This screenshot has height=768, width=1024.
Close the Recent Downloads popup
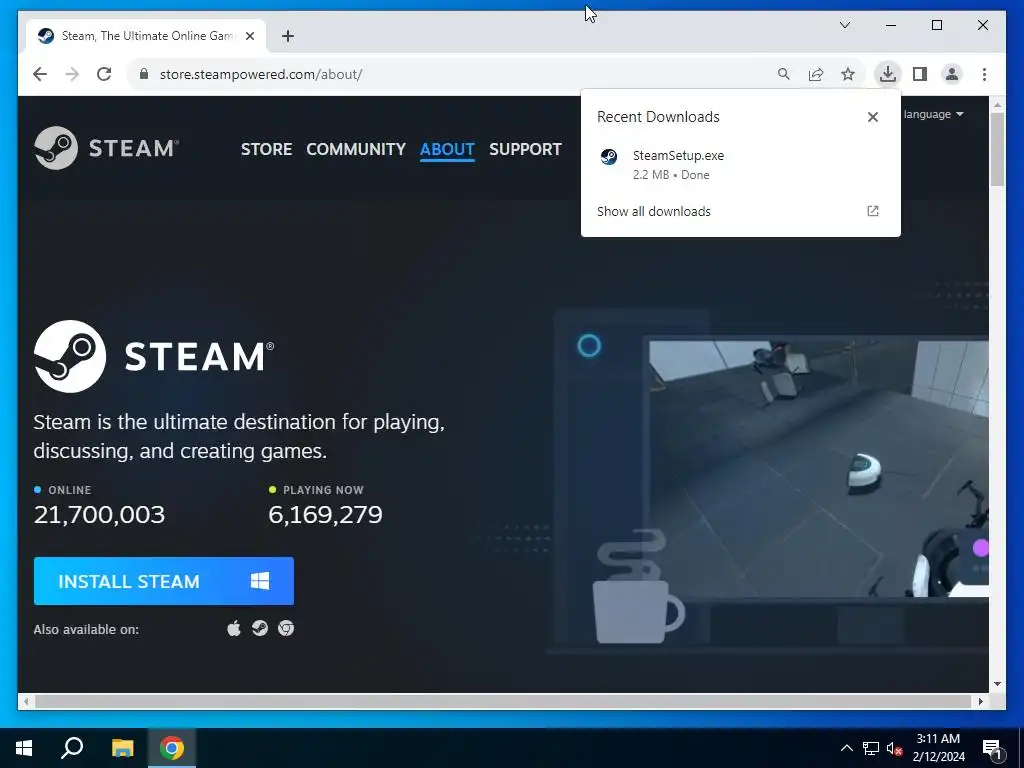(x=872, y=117)
